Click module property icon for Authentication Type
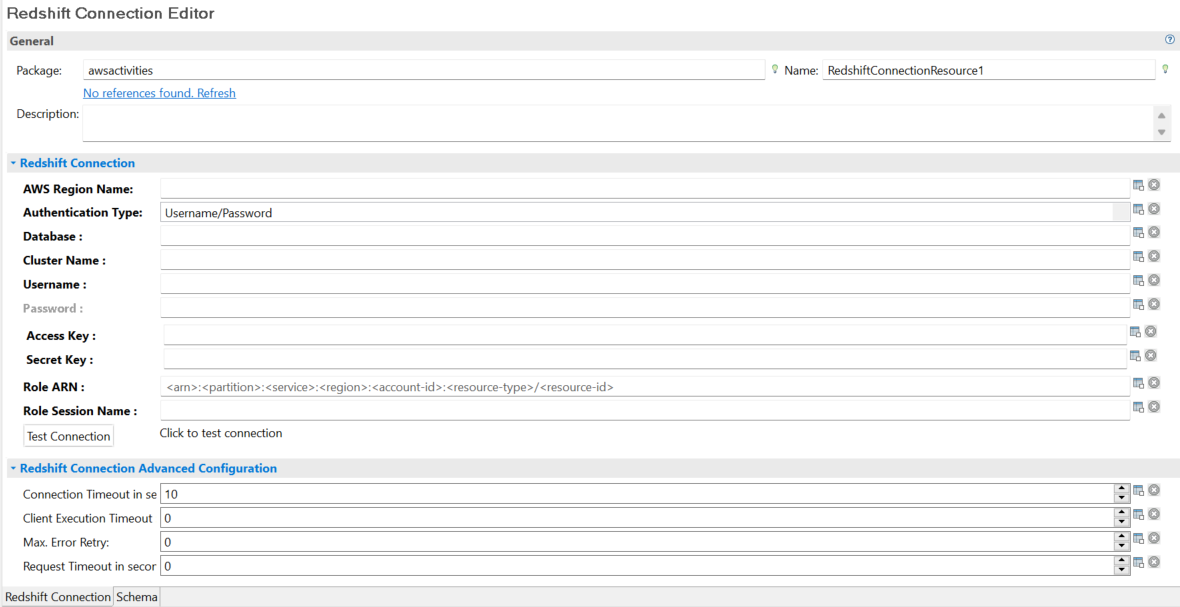This screenshot has width=1180, height=607. (x=1139, y=210)
